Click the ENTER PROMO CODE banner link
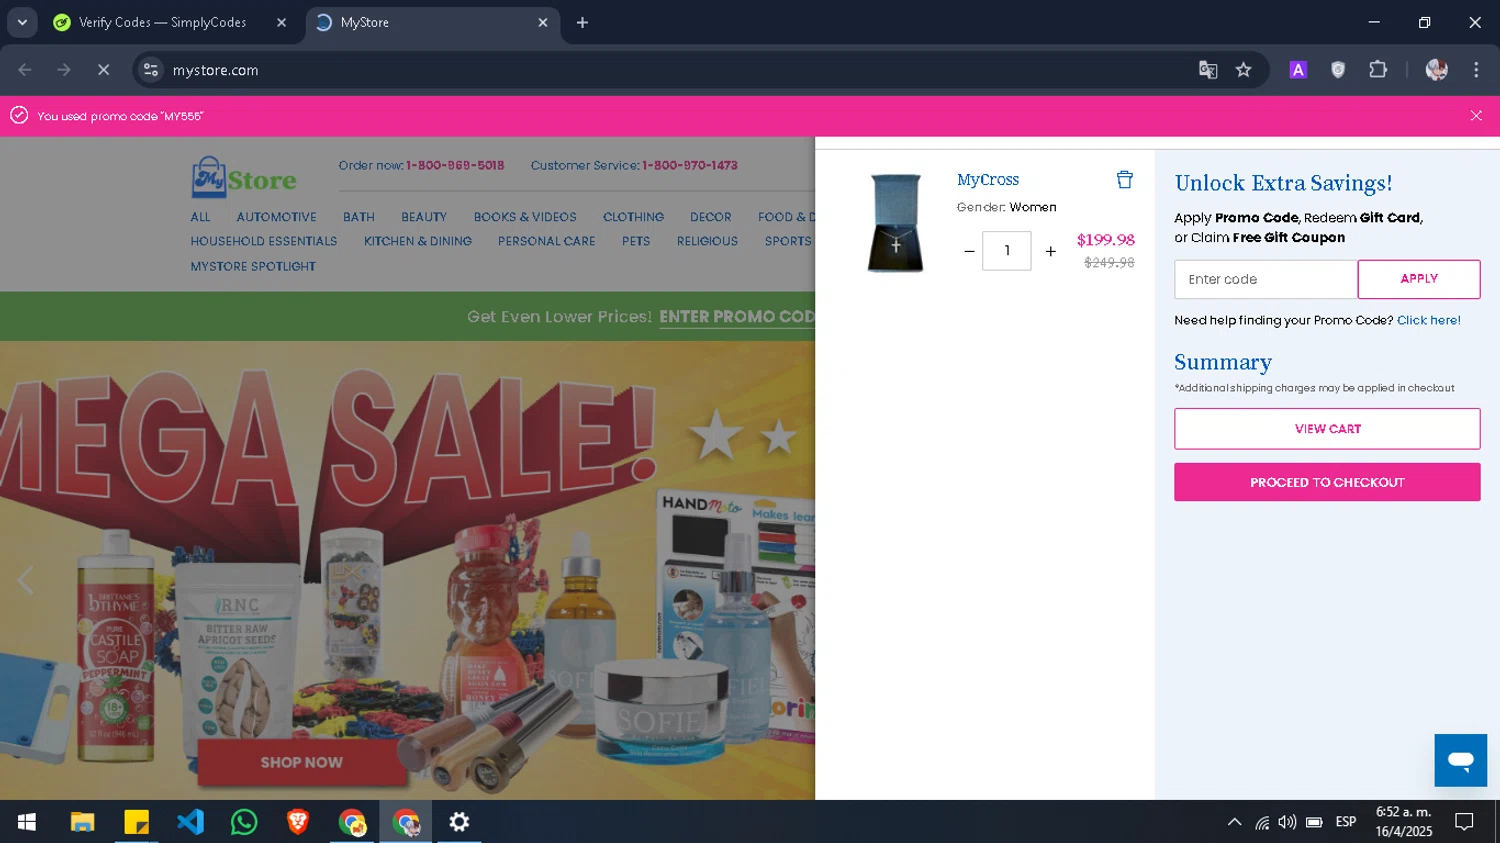Viewport: 1500px width, 843px height. tap(737, 317)
